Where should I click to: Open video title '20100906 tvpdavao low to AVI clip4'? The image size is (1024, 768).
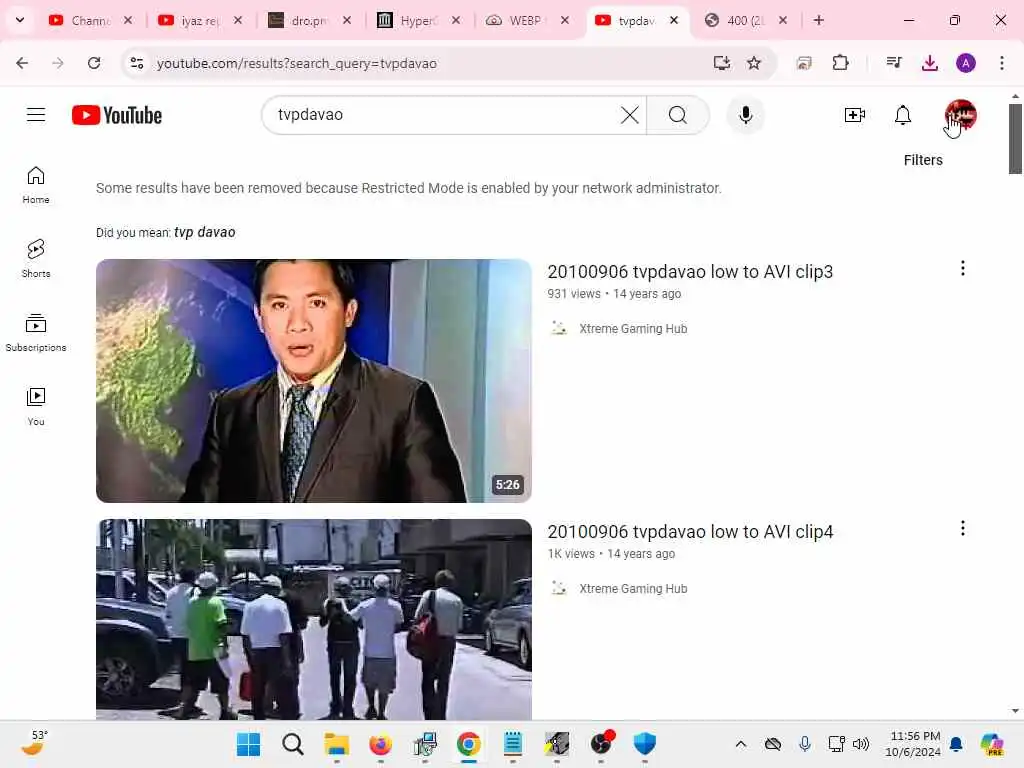[x=690, y=532]
